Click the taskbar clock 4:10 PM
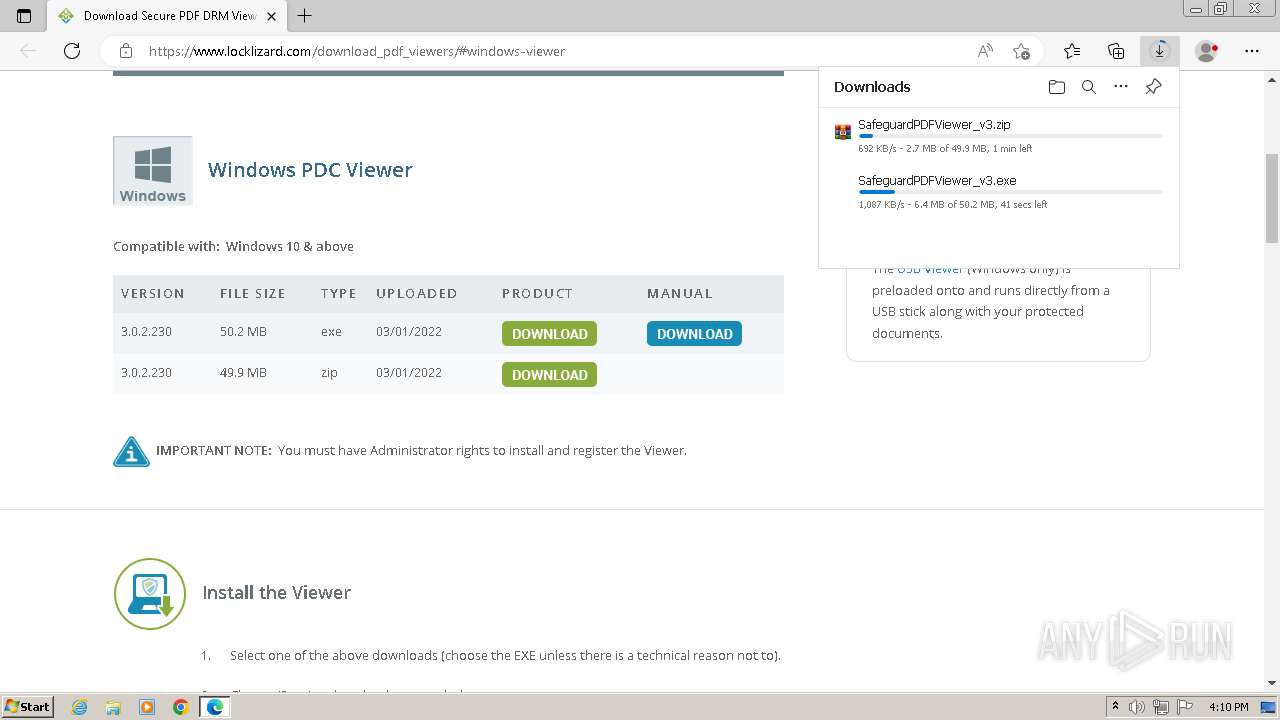 point(1229,707)
